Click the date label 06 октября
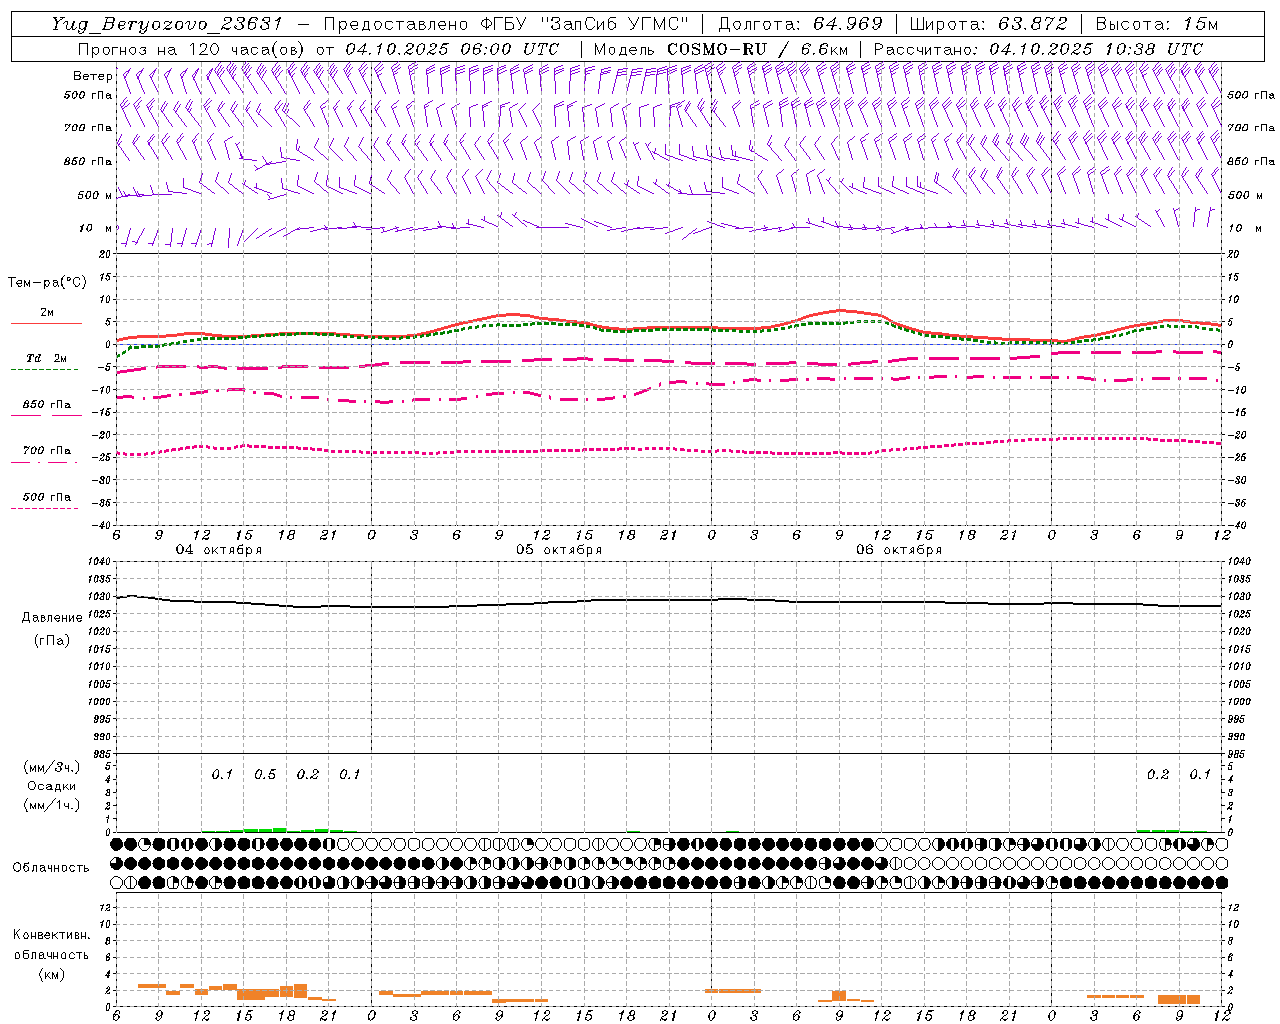 click(899, 550)
